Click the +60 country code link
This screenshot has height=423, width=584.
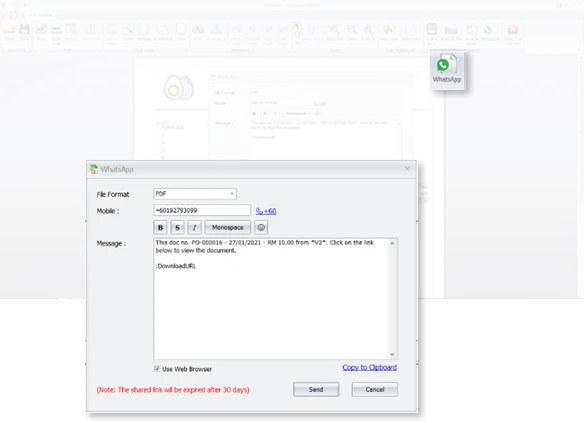coord(266,211)
